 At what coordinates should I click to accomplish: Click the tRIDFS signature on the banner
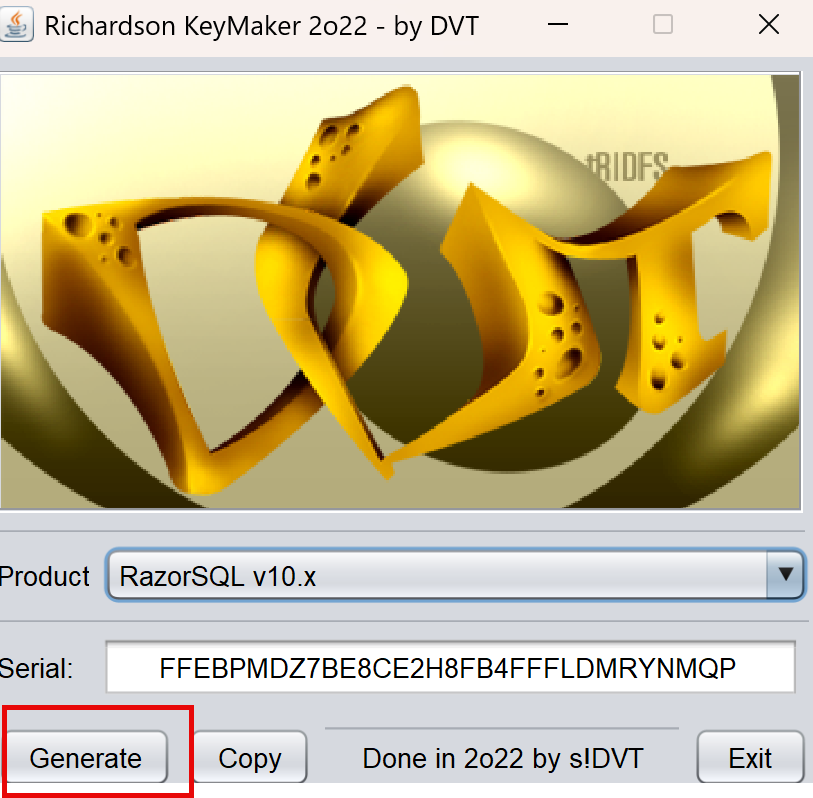click(626, 166)
